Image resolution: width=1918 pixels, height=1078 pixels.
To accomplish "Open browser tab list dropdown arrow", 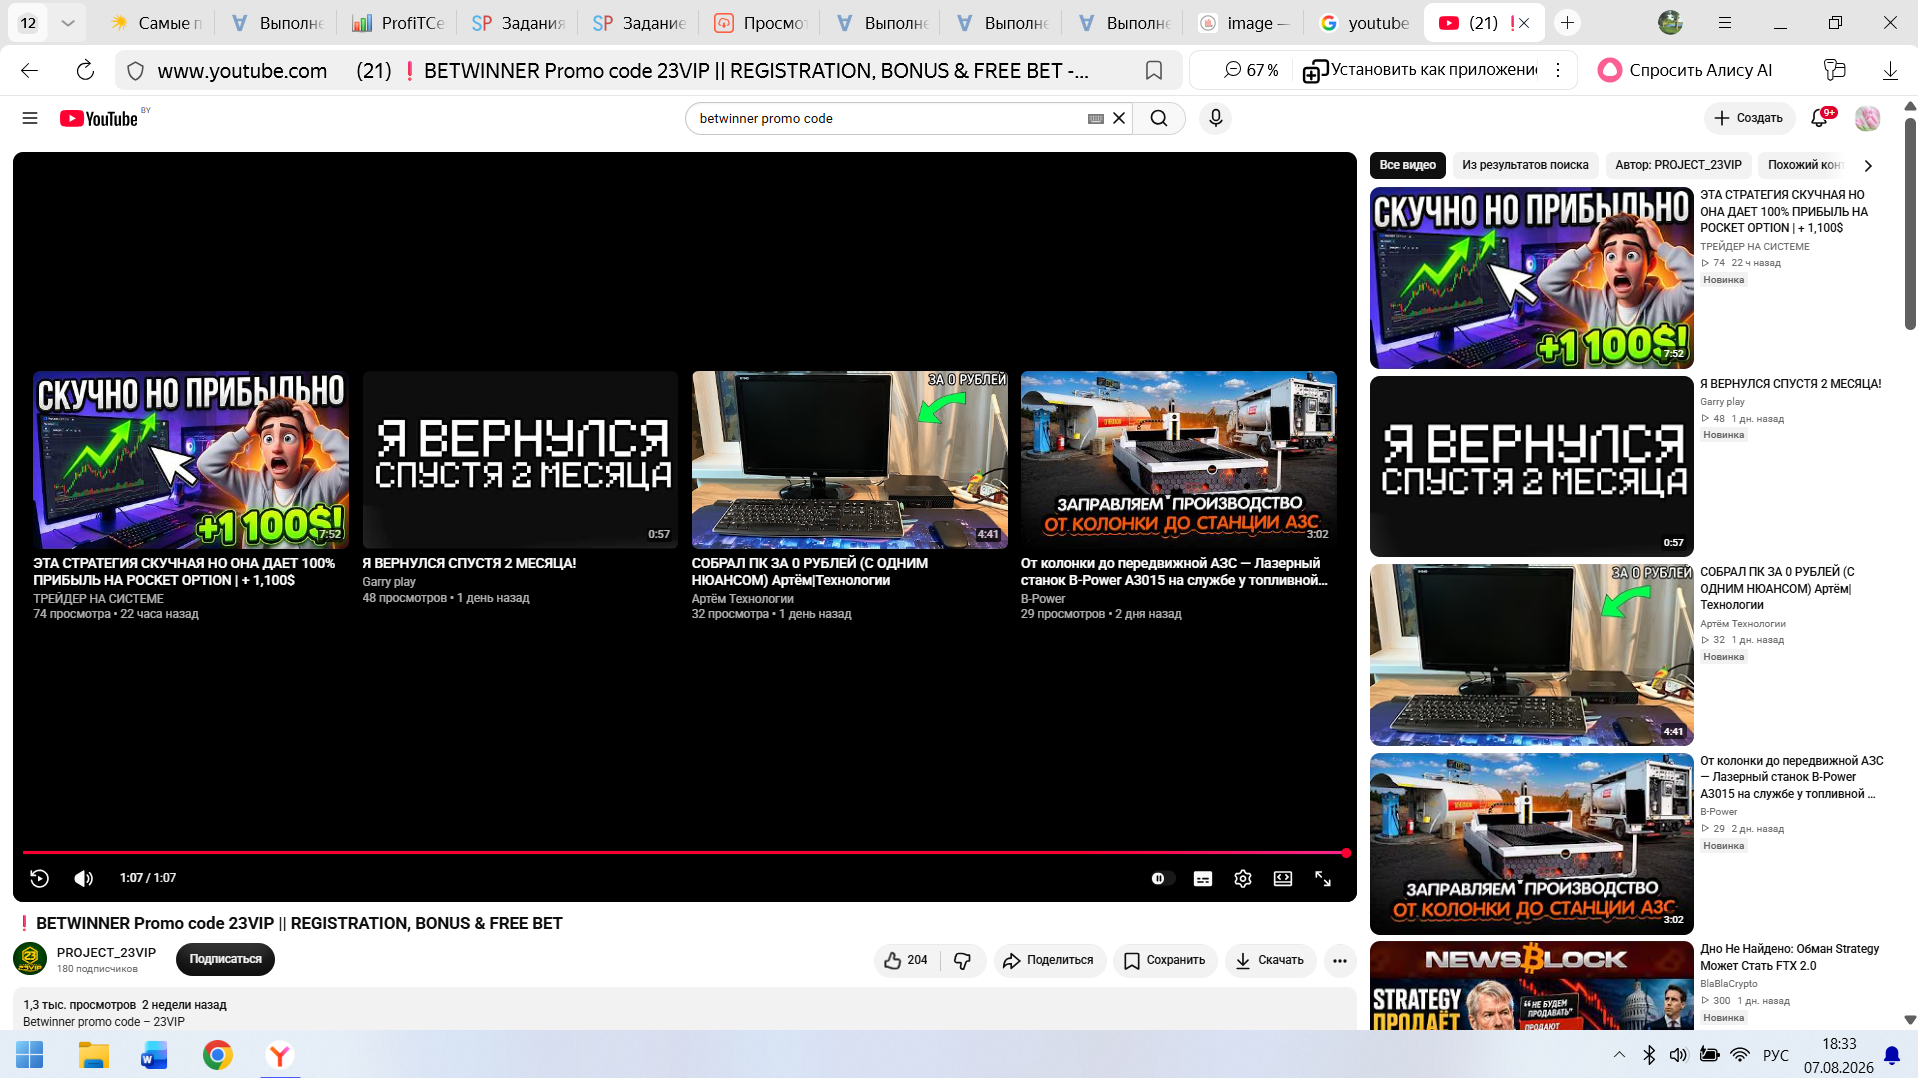I will tap(68, 23).
